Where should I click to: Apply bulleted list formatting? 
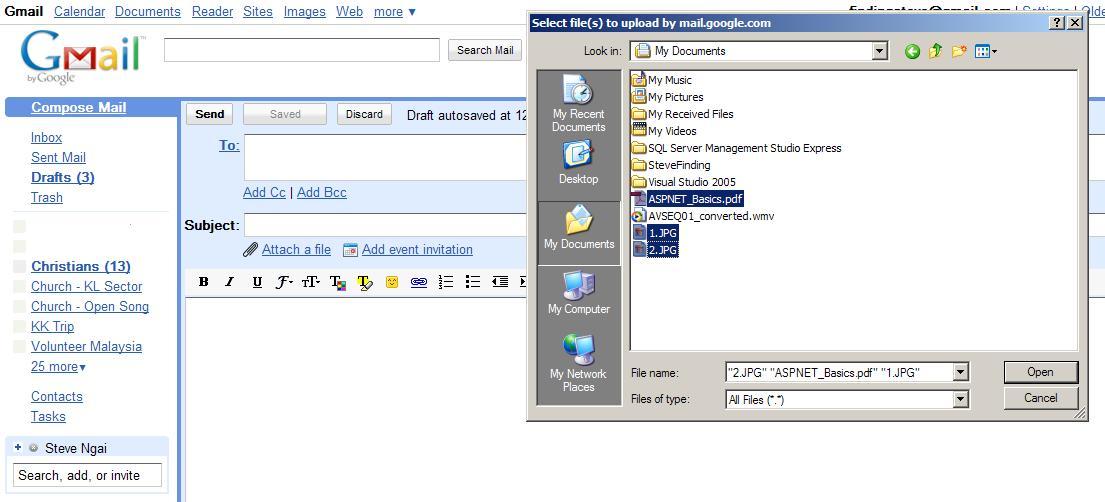point(473,282)
